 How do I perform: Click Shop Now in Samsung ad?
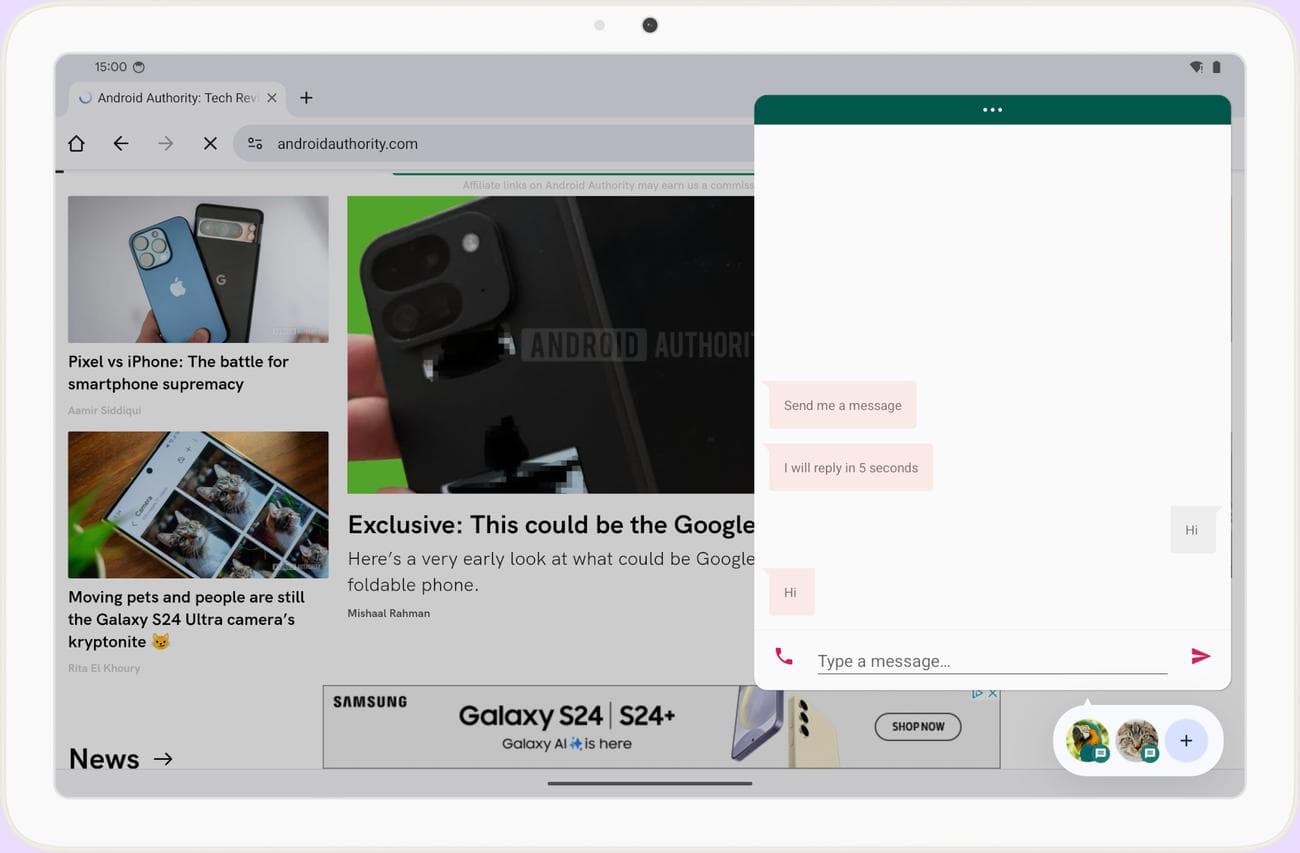pyautogui.click(x=917, y=727)
